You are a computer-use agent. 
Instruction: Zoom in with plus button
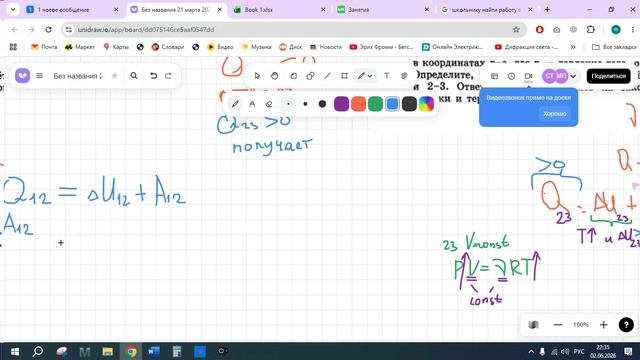pyautogui.click(x=604, y=325)
